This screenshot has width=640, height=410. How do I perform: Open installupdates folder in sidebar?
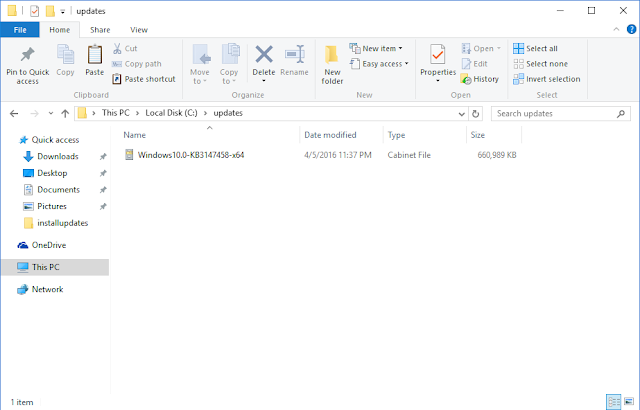coord(62,223)
